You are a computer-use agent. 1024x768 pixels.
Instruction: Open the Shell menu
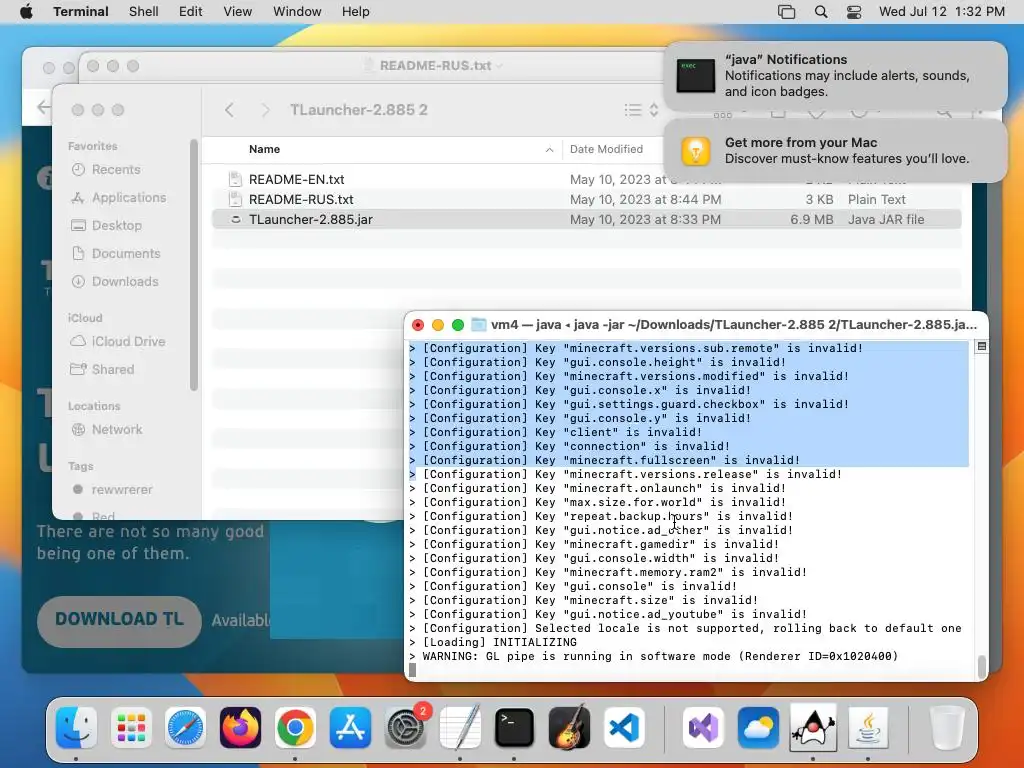coord(143,12)
